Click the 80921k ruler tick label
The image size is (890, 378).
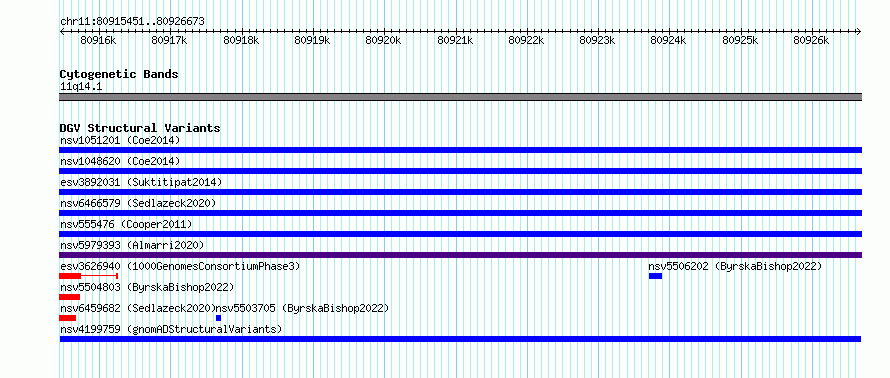pos(455,40)
